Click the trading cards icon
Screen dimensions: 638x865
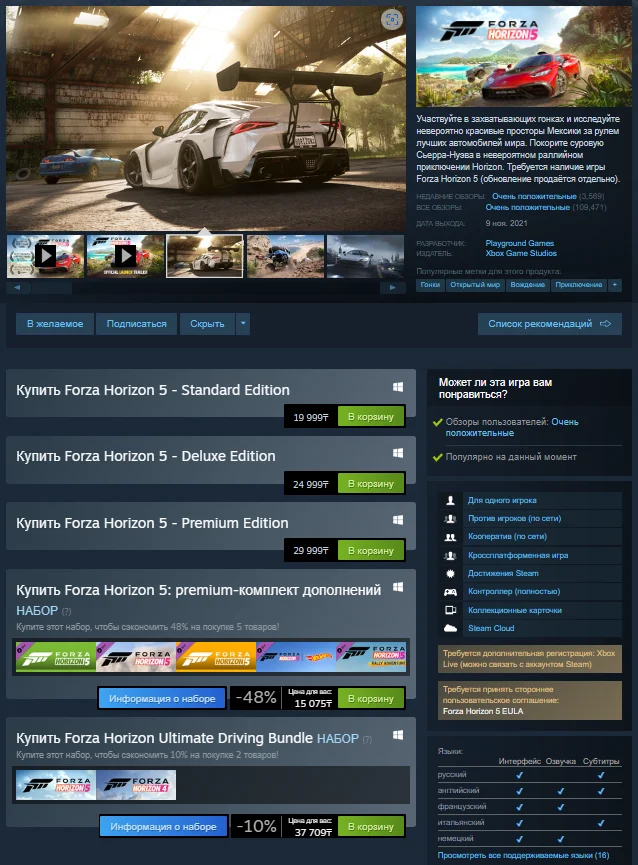tap(450, 610)
